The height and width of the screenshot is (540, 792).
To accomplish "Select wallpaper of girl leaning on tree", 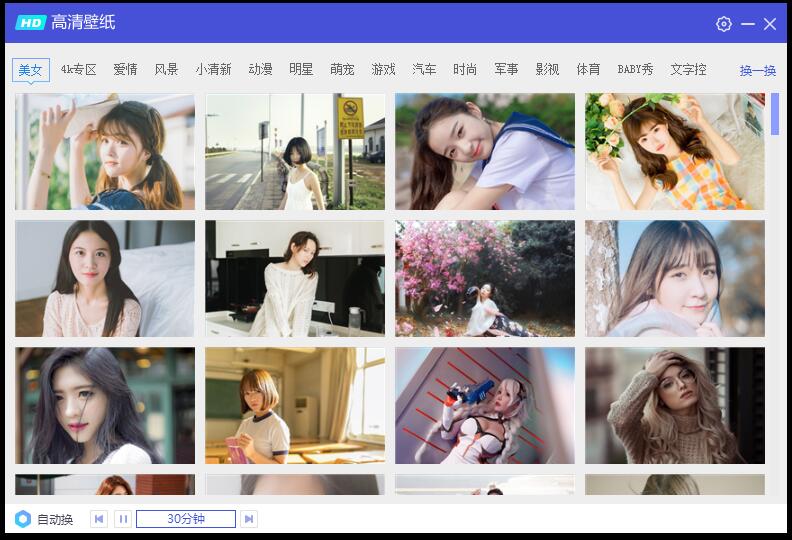I will 675,278.
